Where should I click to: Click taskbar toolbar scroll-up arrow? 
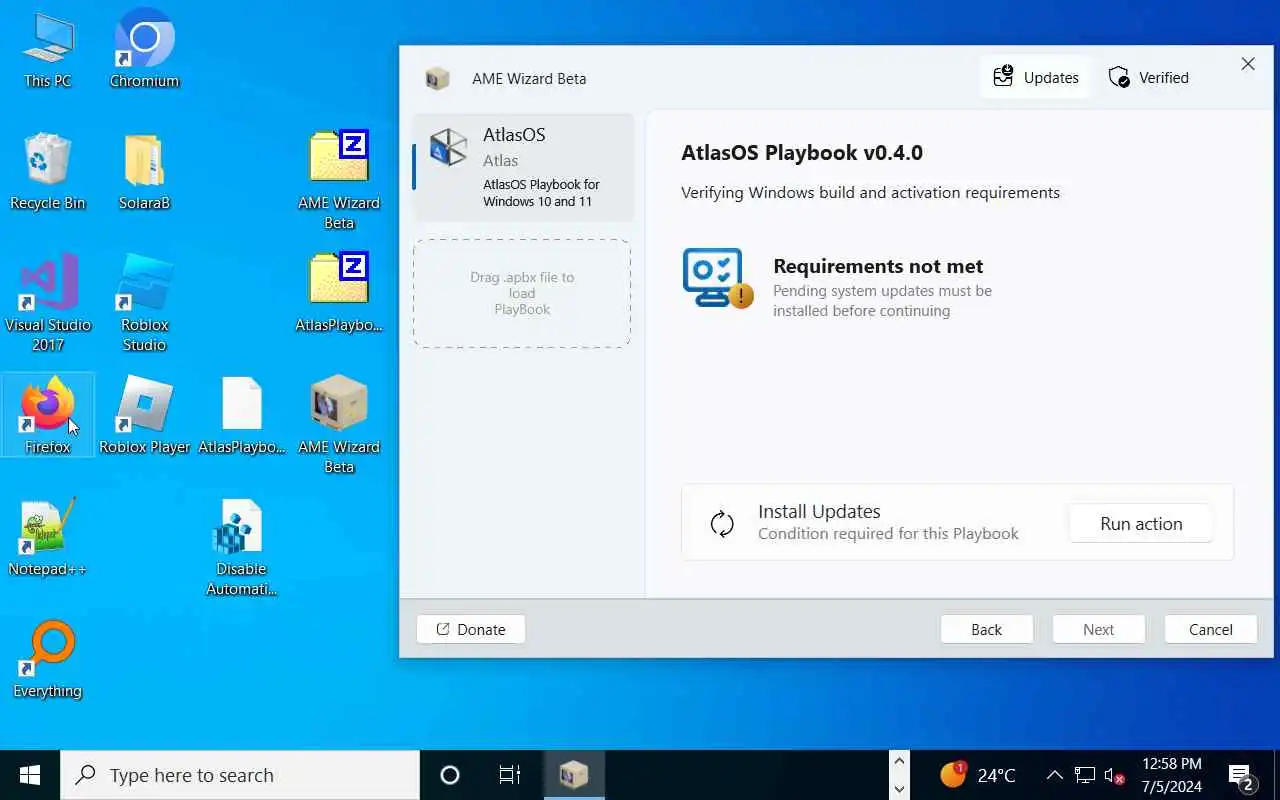click(x=899, y=762)
